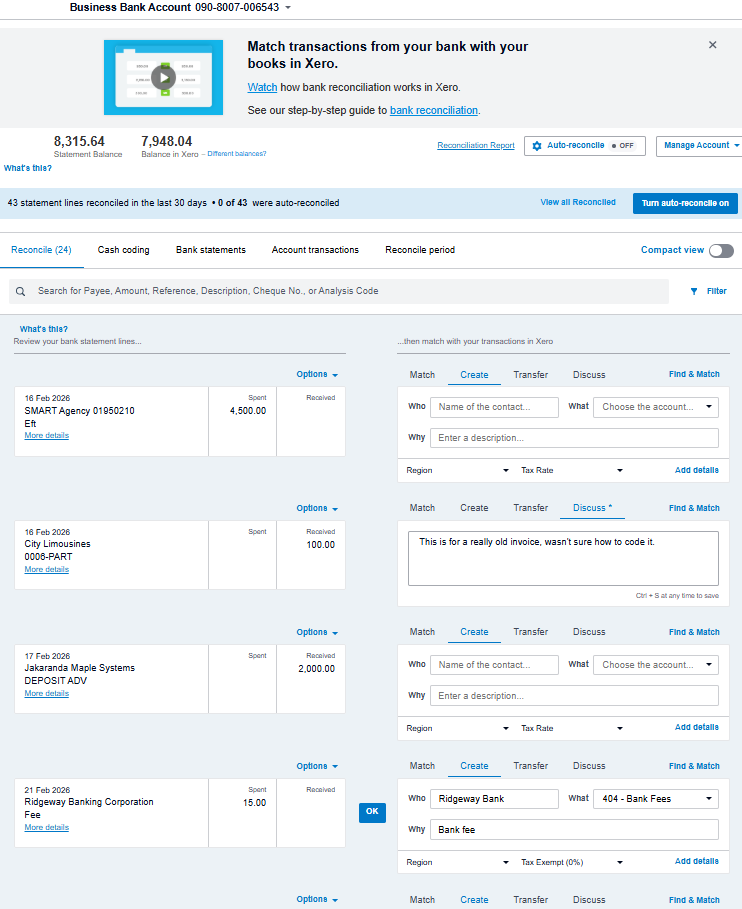Select Discuss tab for Ridgeway Bank line
The height and width of the screenshot is (909, 742).
[x=589, y=766]
